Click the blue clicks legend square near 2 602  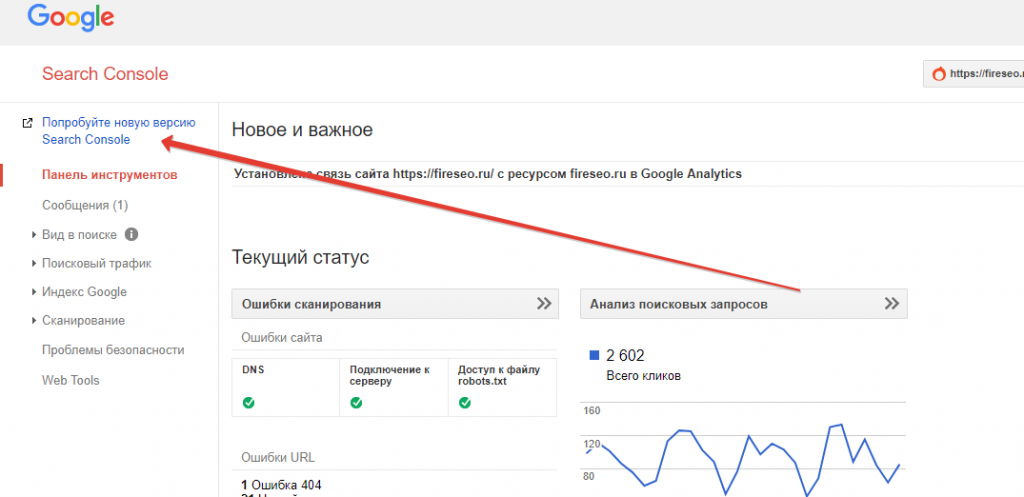point(594,355)
